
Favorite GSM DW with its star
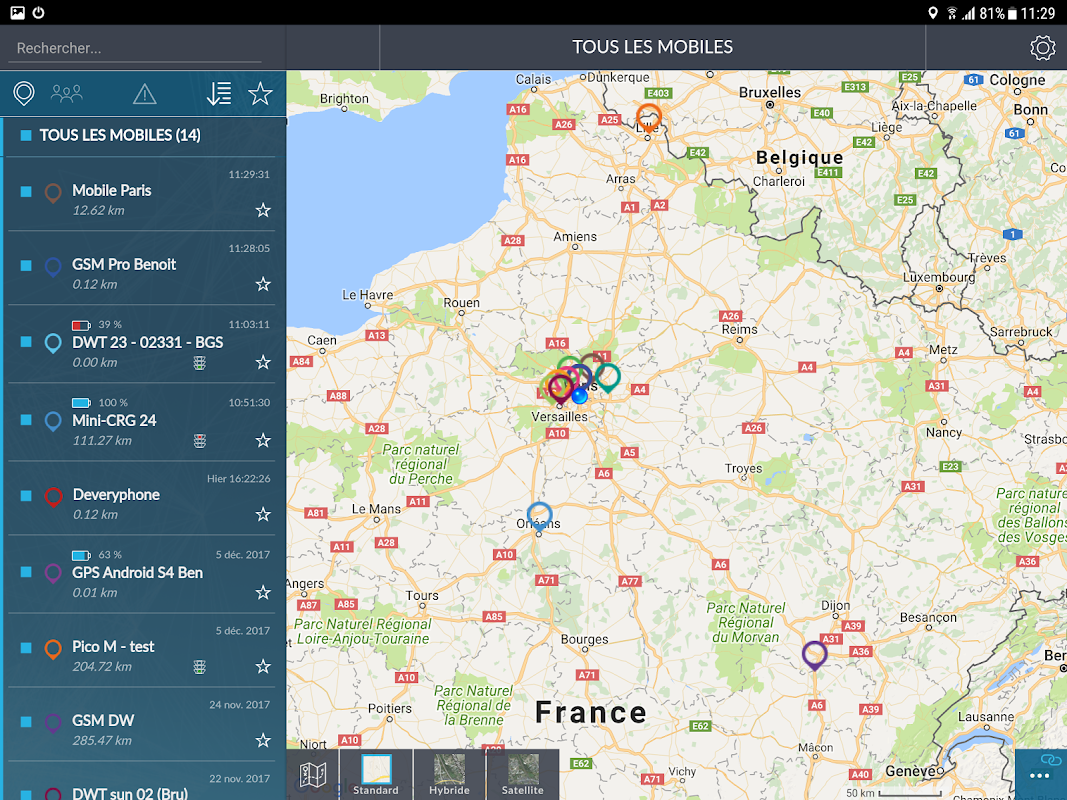coord(263,740)
